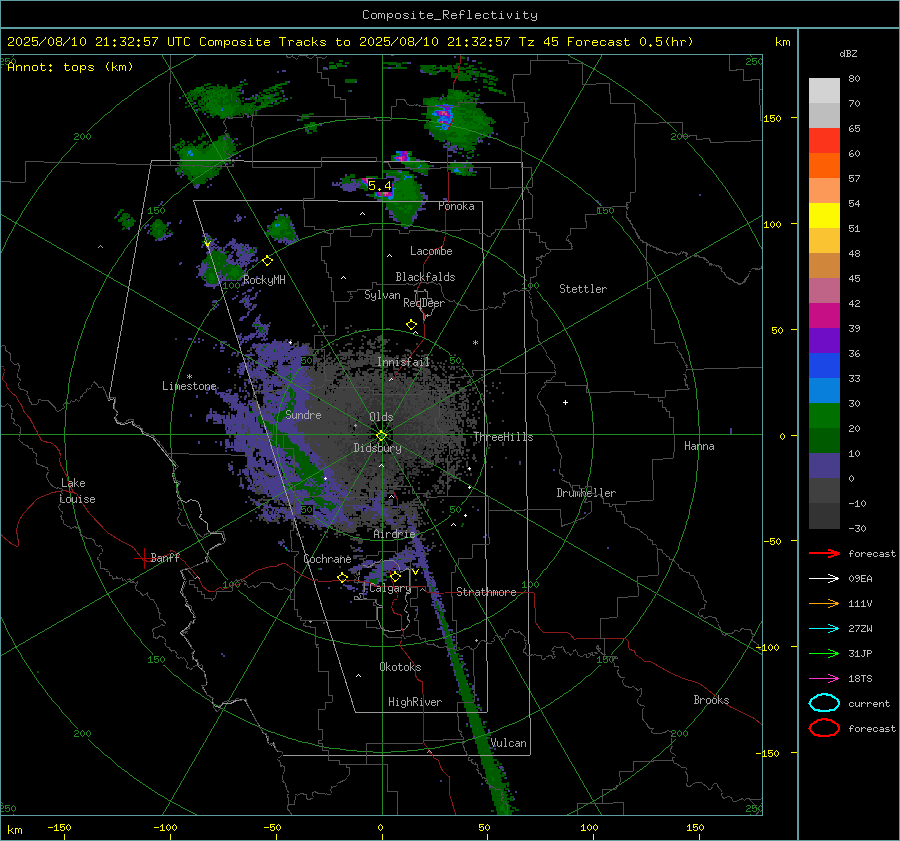Viewport: 900px width, 841px height.
Task: Click the green 31JP arrow in the legend
Action: (x=824, y=653)
